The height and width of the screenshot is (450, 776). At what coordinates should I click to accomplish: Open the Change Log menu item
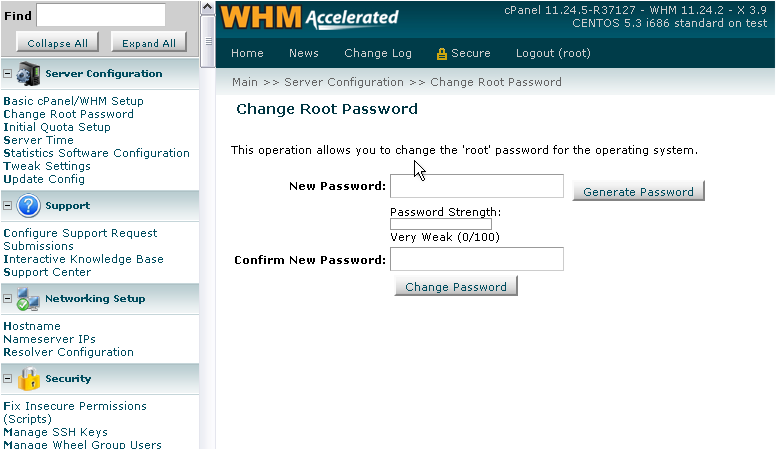pos(378,53)
